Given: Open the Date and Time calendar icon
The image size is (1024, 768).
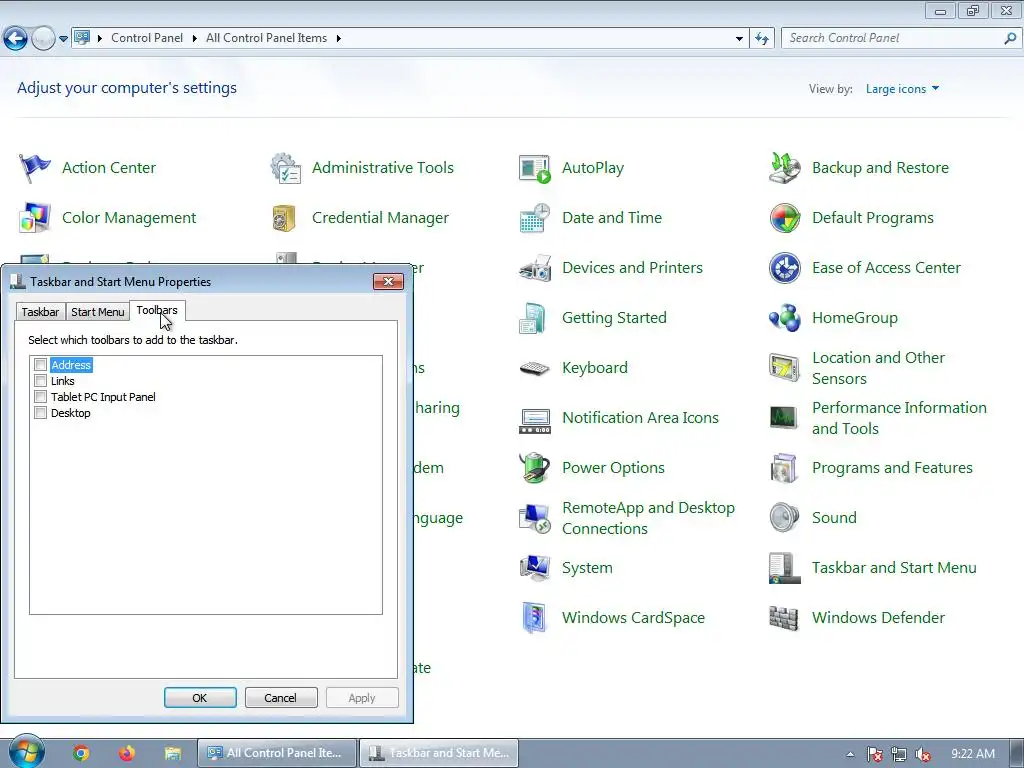Looking at the screenshot, I should (535, 217).
